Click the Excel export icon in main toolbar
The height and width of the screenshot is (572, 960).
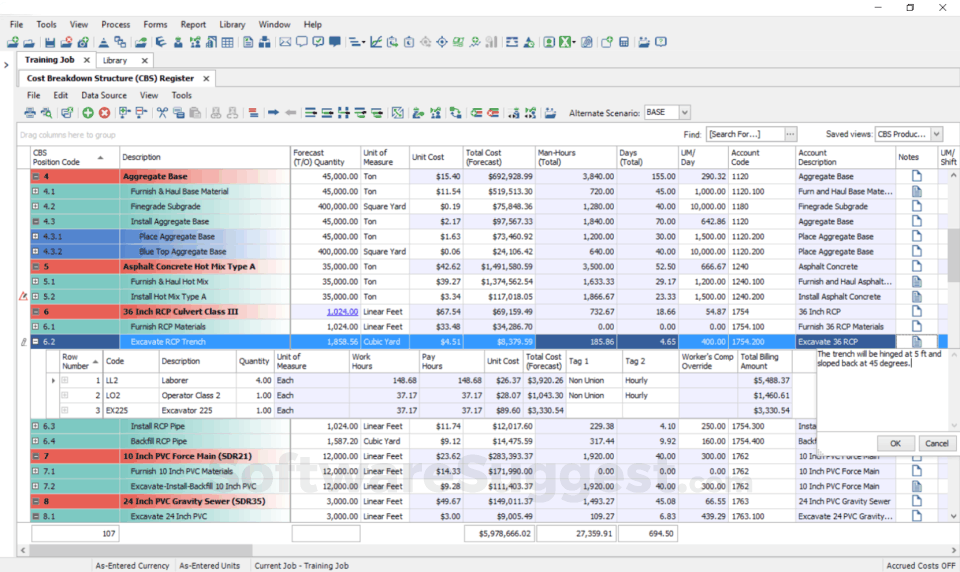tap(566, 42)
